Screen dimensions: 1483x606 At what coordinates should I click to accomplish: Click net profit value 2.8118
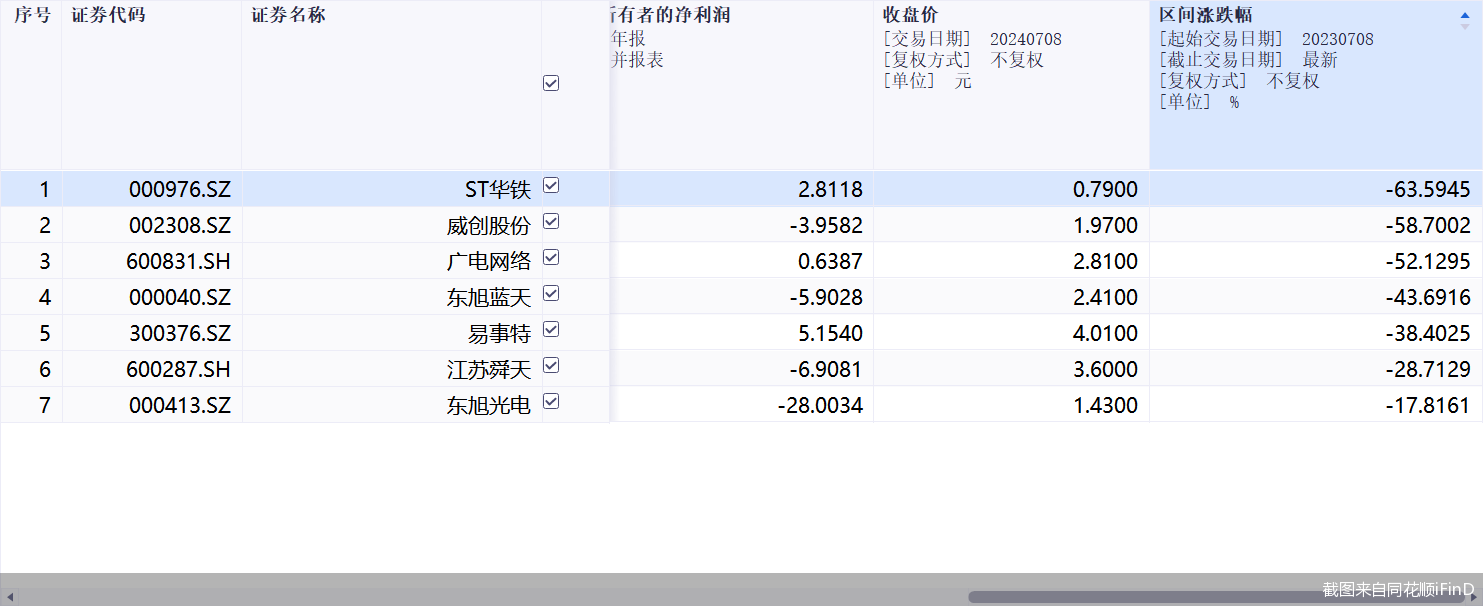830,190
